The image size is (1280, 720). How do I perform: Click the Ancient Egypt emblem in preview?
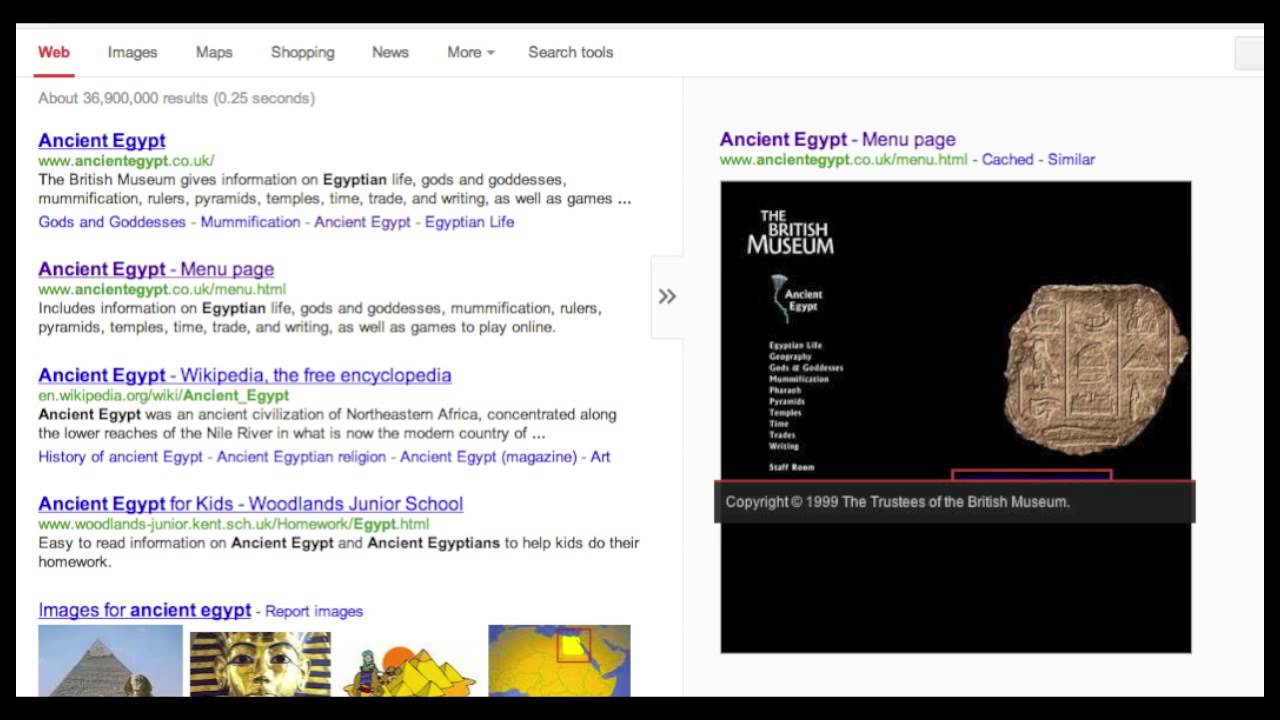tap(797, 298)
